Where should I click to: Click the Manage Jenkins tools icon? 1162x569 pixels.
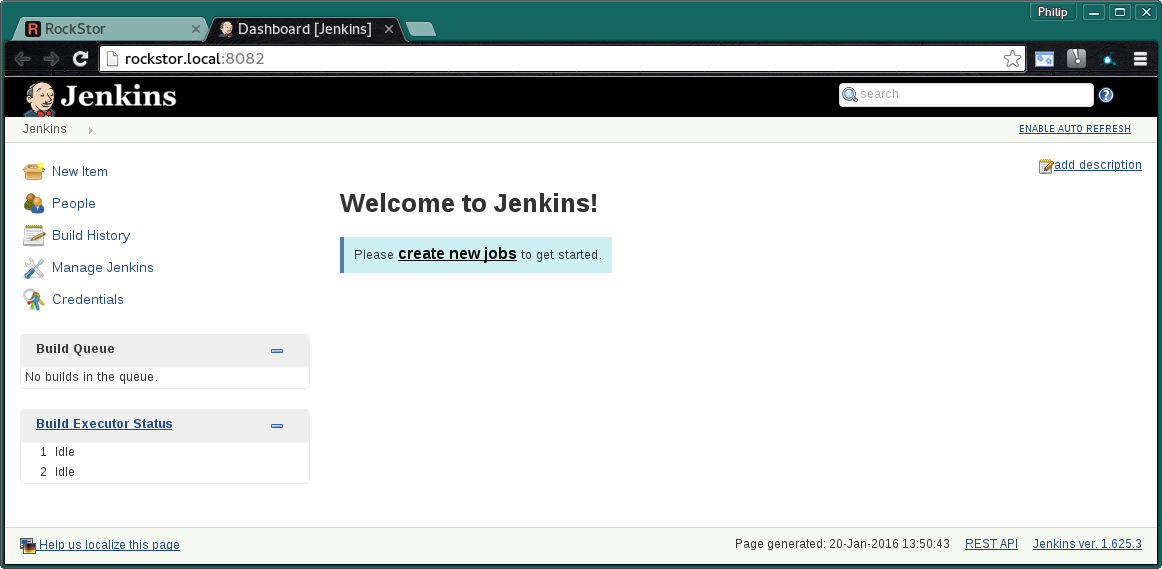tap(34, 267)
